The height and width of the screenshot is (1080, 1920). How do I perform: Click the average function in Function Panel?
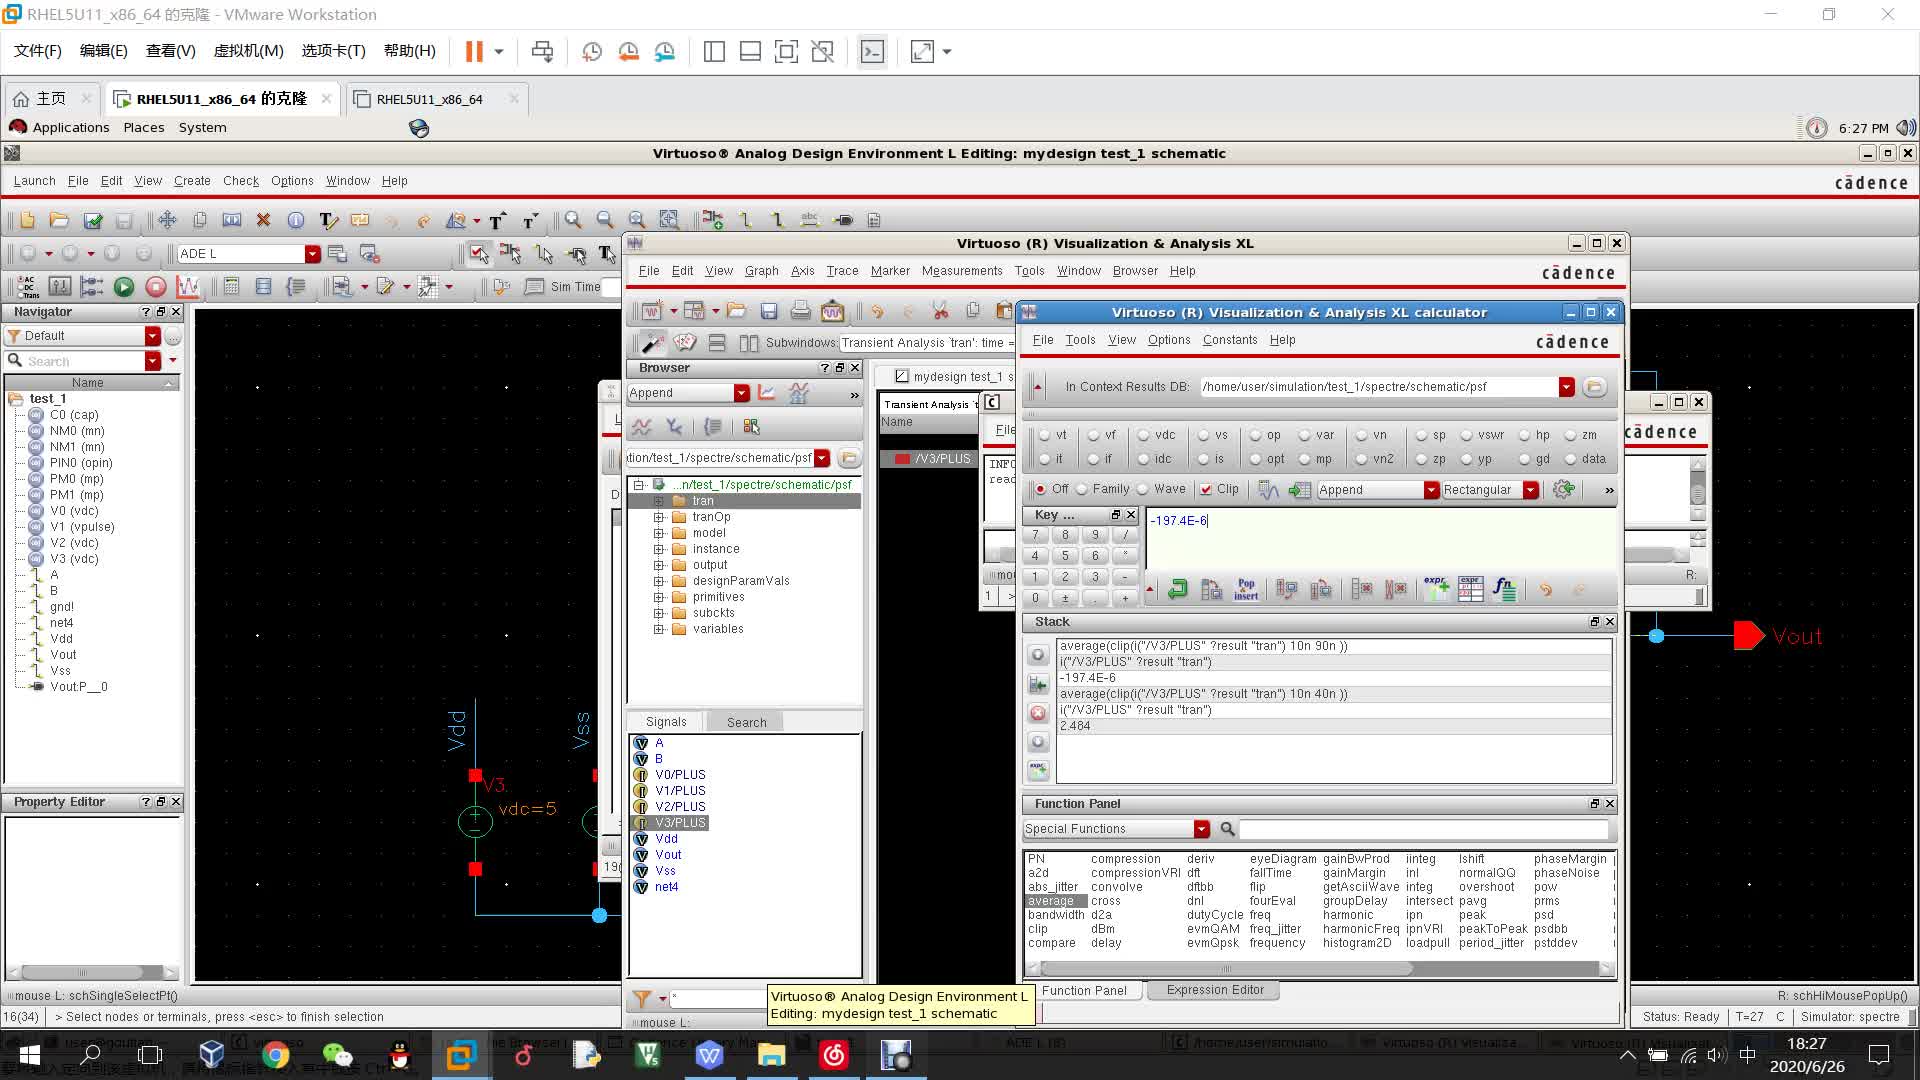click(x=1050, y=901)
